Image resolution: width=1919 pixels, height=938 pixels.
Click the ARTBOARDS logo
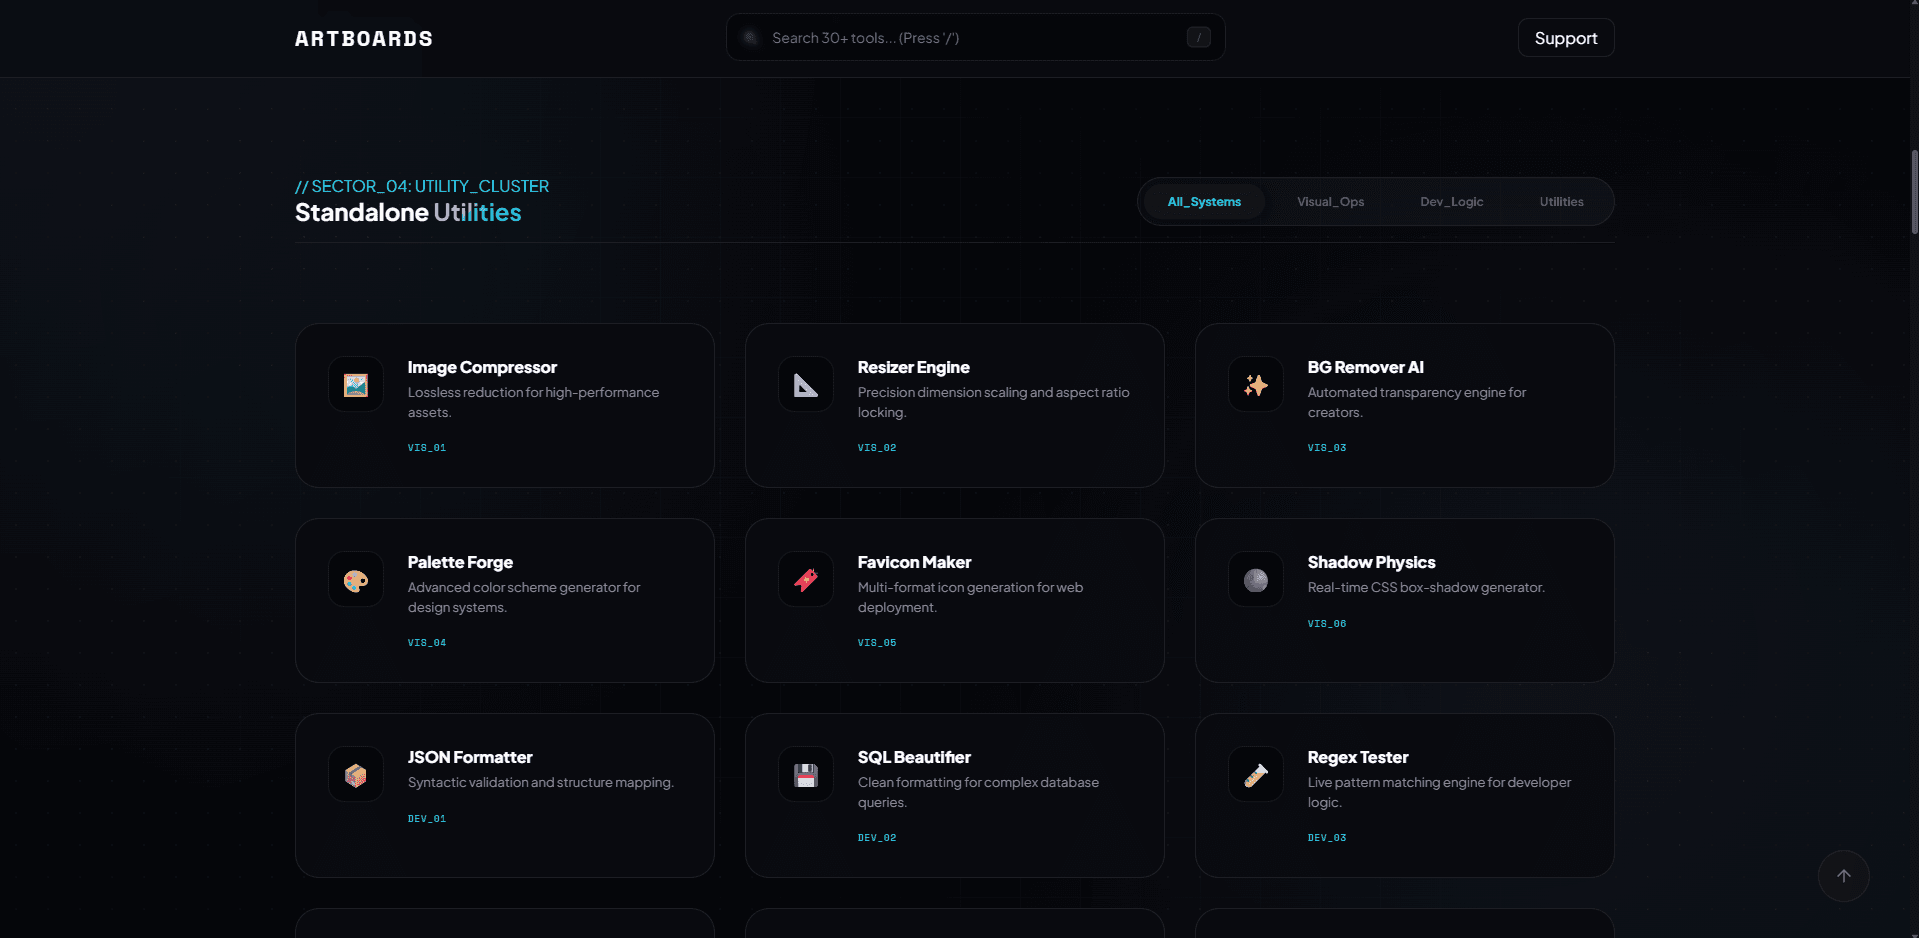point(363,38)
